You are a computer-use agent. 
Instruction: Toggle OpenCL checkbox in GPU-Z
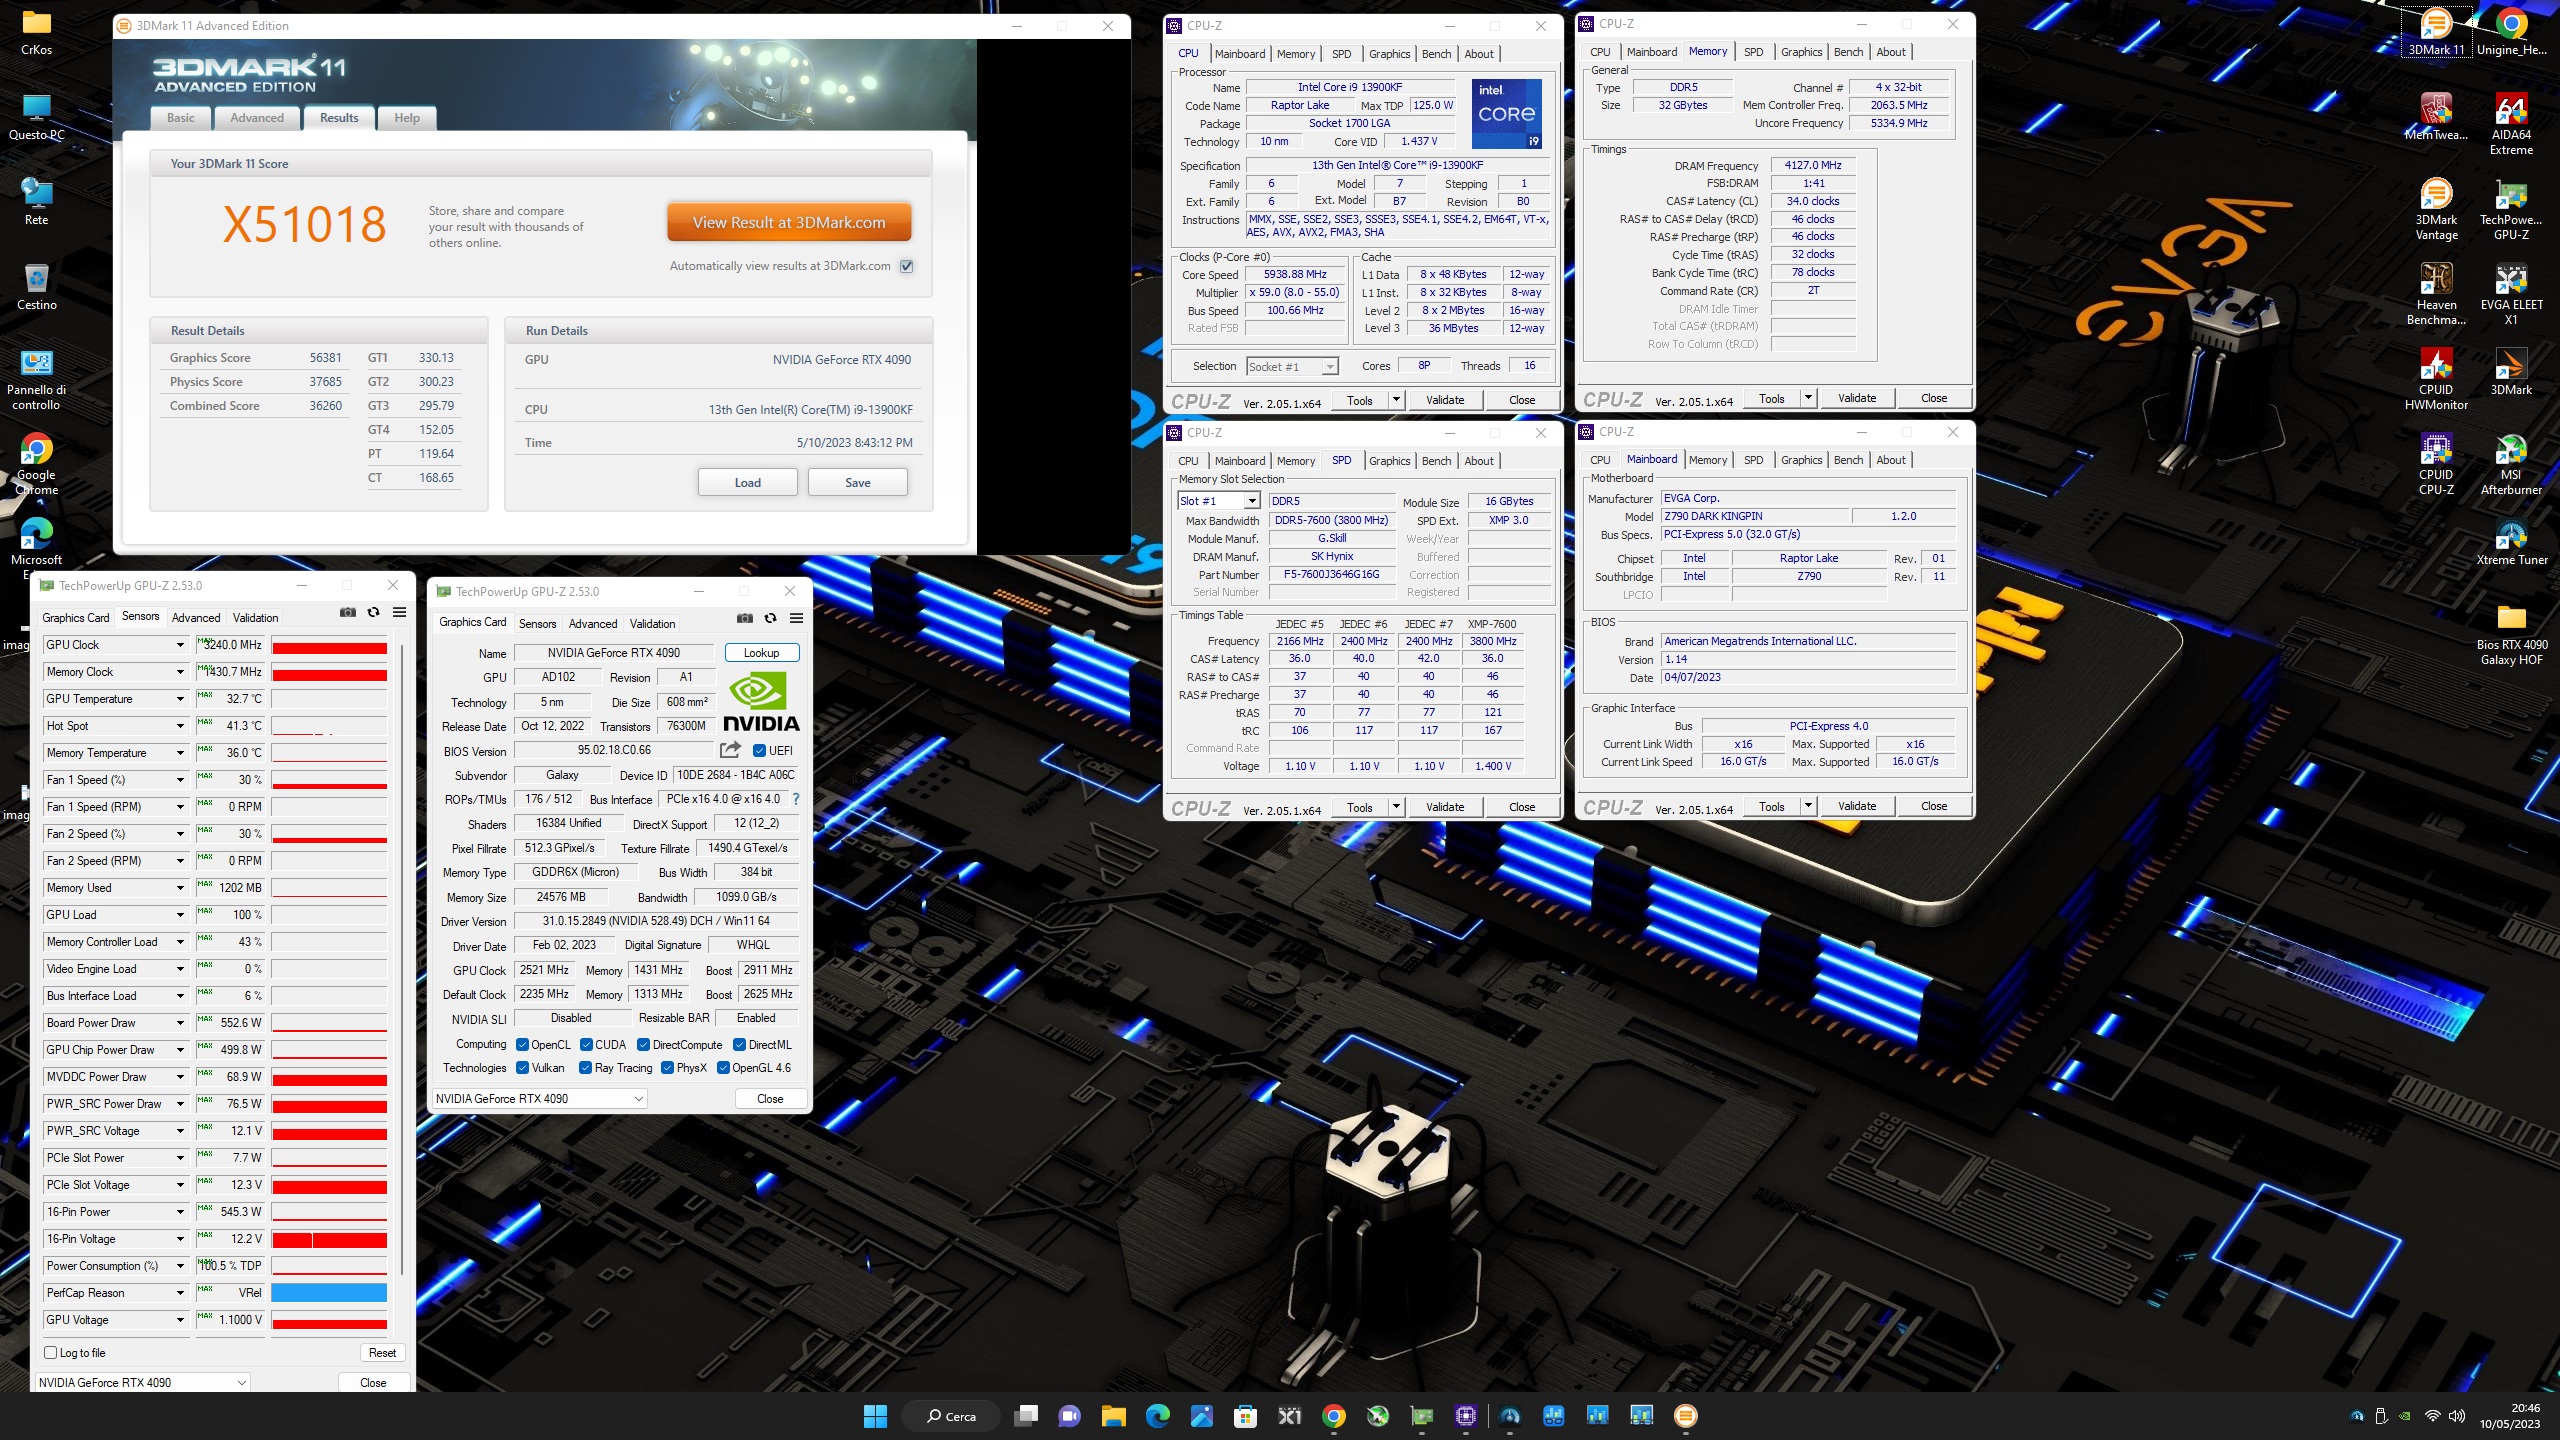522,1044
